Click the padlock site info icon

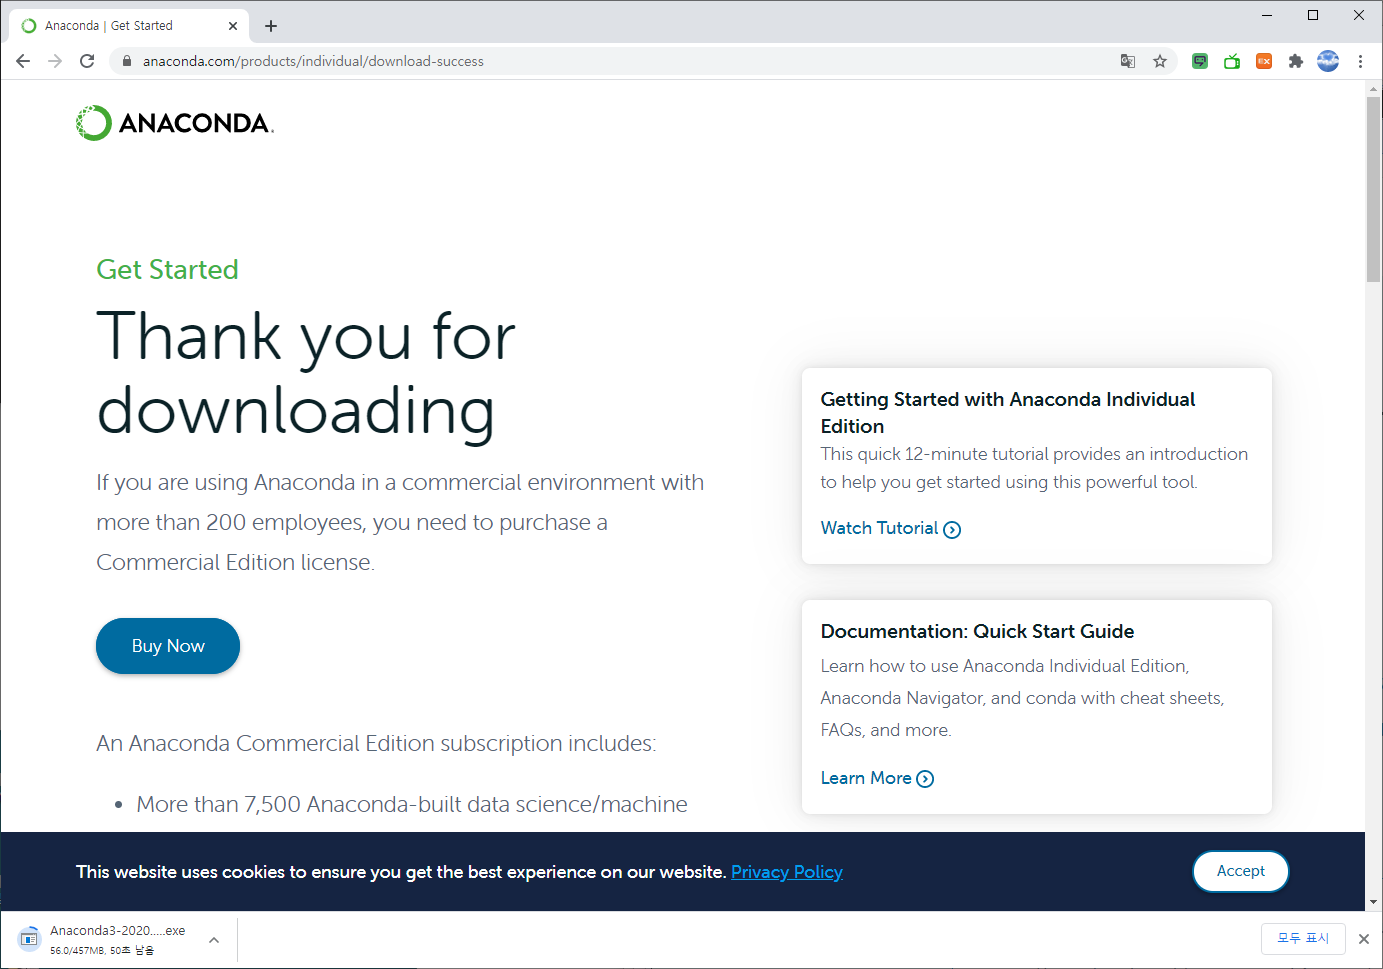126,61
